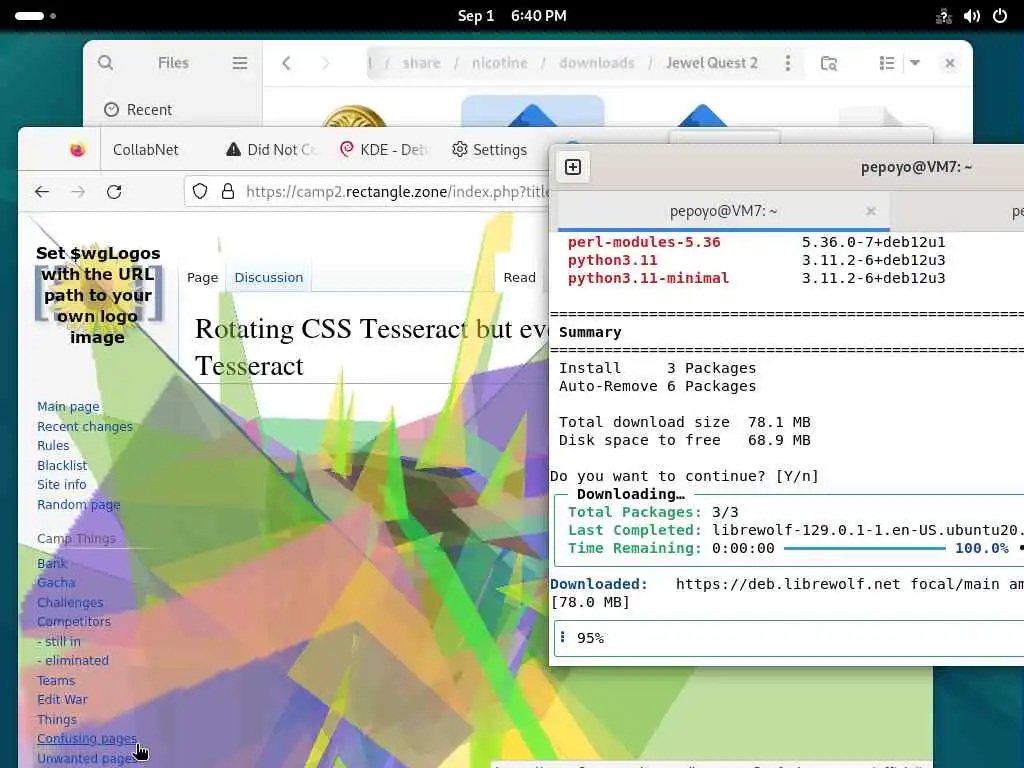Image resolution: width=1024 pixels, height=768 pixels.
Task: Click the browser back arrow
Action: (42, 191)
